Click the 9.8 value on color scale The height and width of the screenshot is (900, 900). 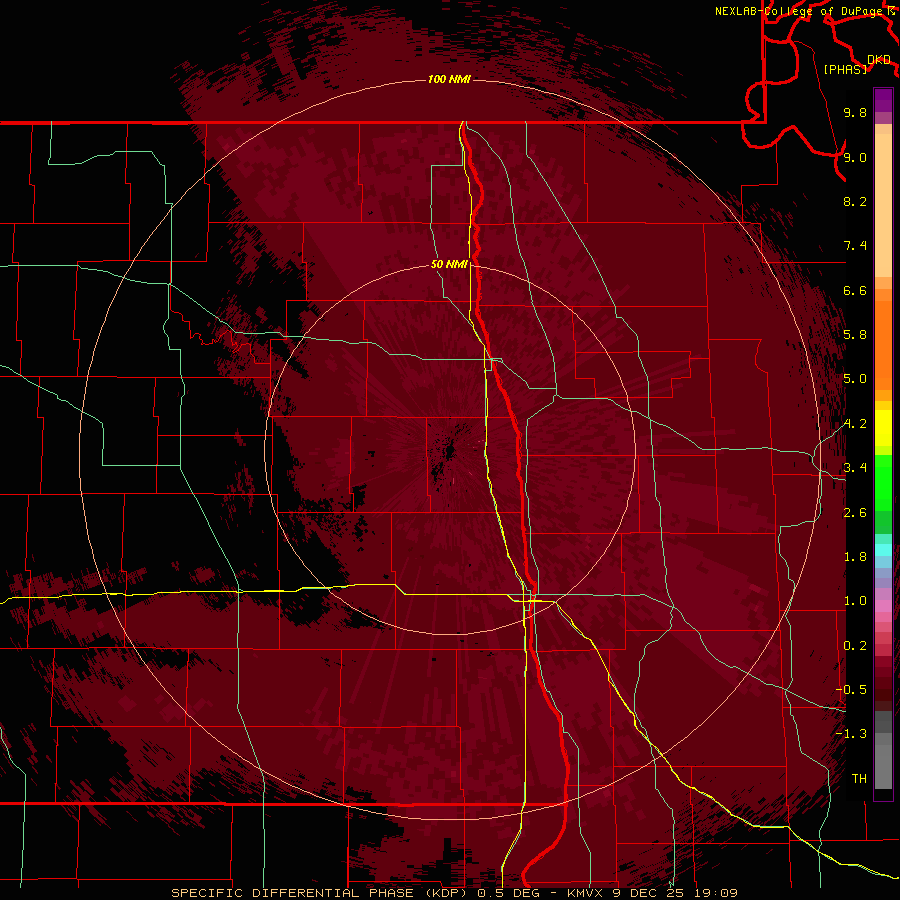click(855, 112)
